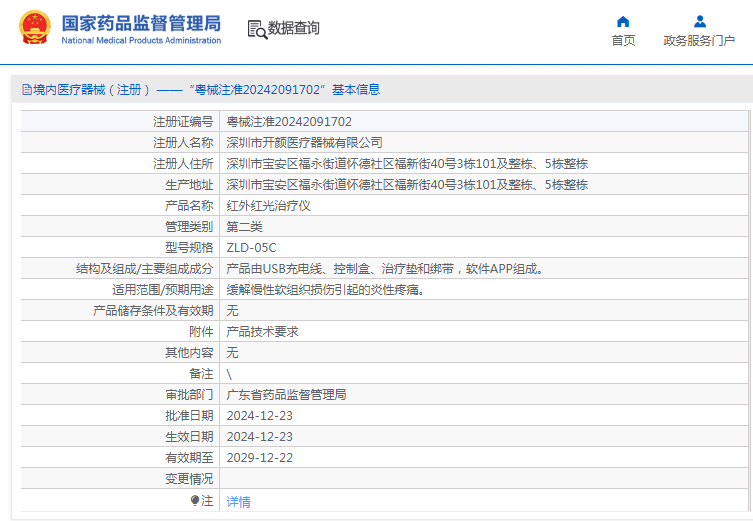Select 生效日期 value 2024-12-23
Viewport: 753px width, 521px height.
[x=260, y=437]
